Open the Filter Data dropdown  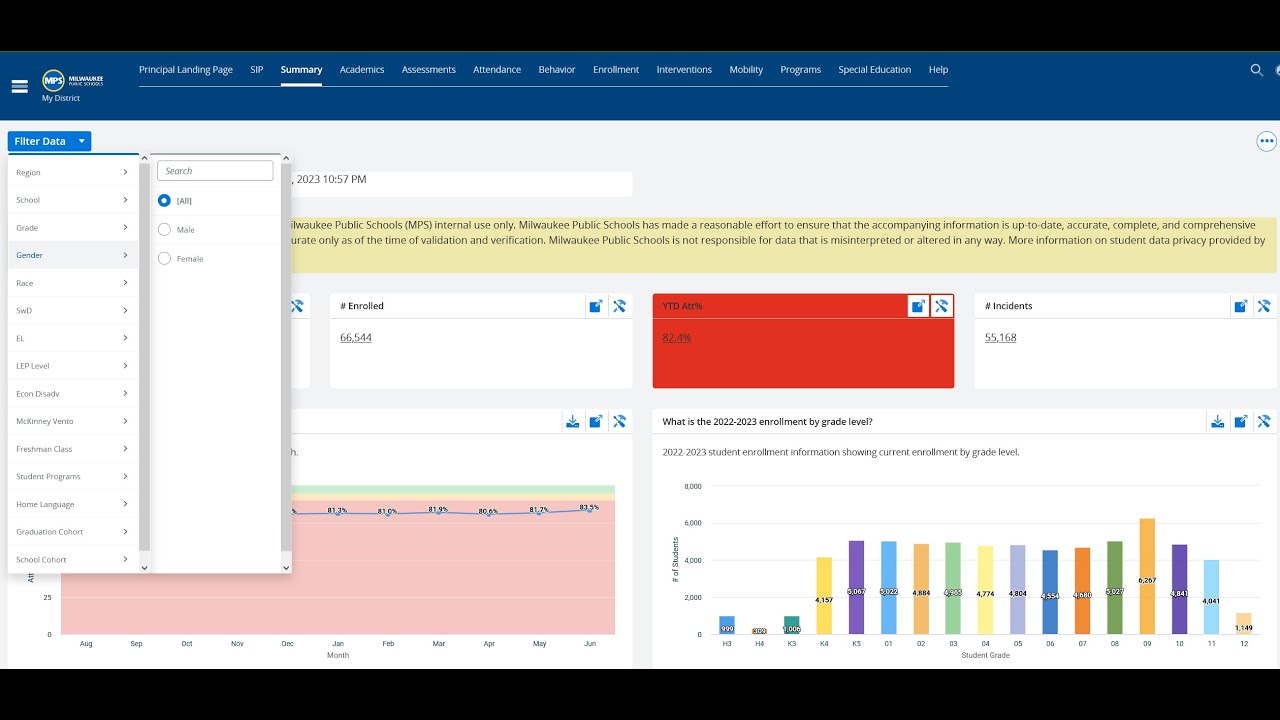pos(49,141)
